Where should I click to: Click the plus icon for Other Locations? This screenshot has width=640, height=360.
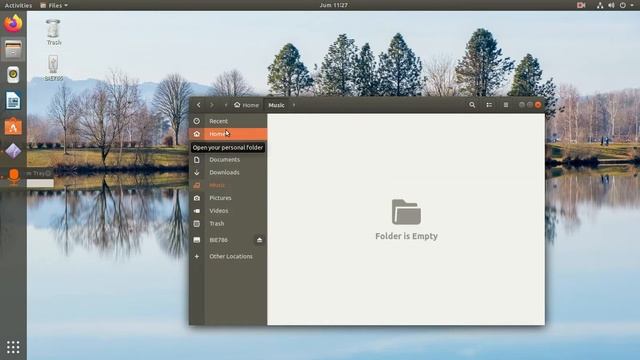tap(197, 256)
